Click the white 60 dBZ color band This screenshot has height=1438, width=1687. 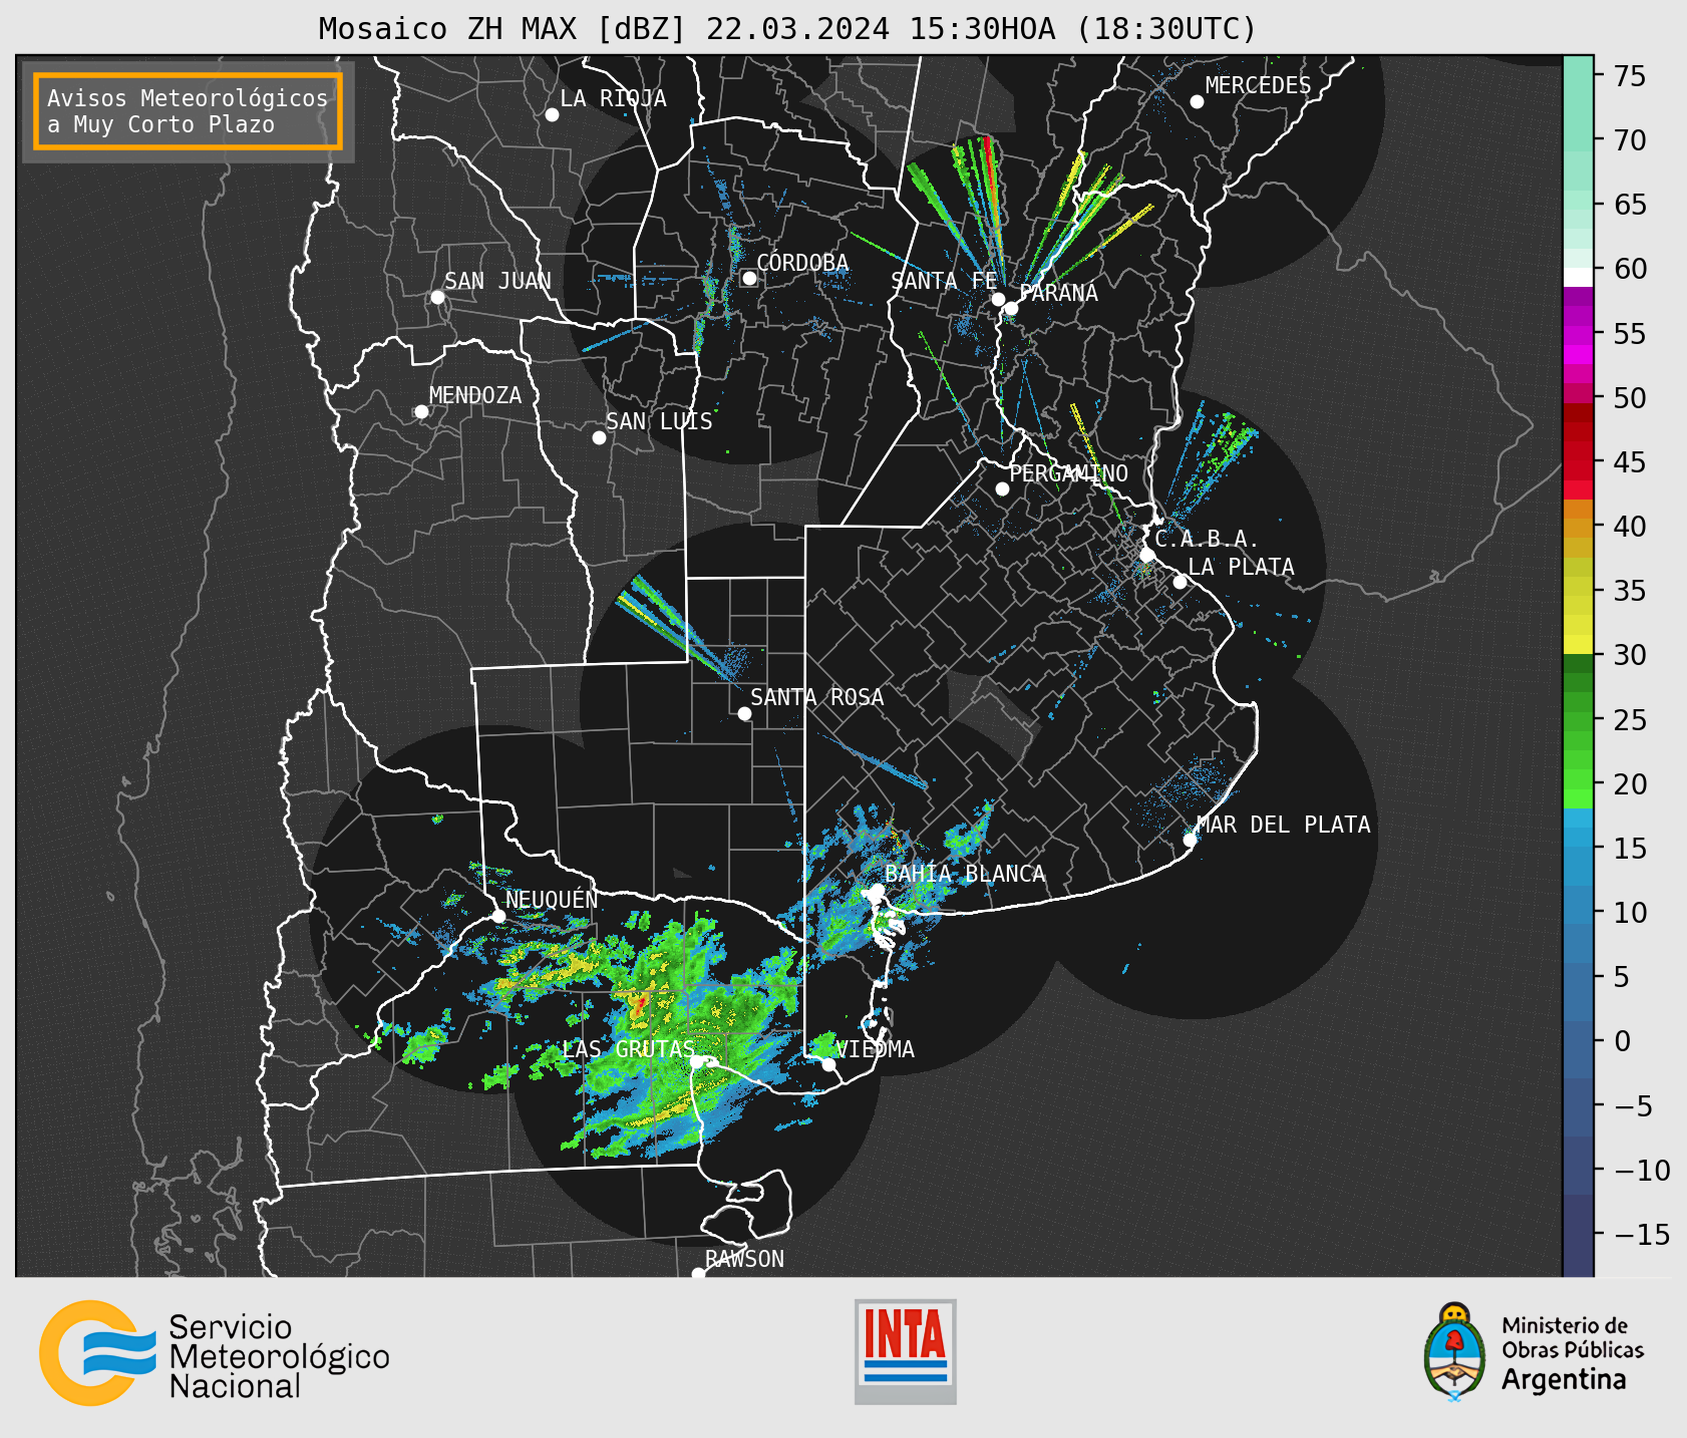[x=1578, y=277]
